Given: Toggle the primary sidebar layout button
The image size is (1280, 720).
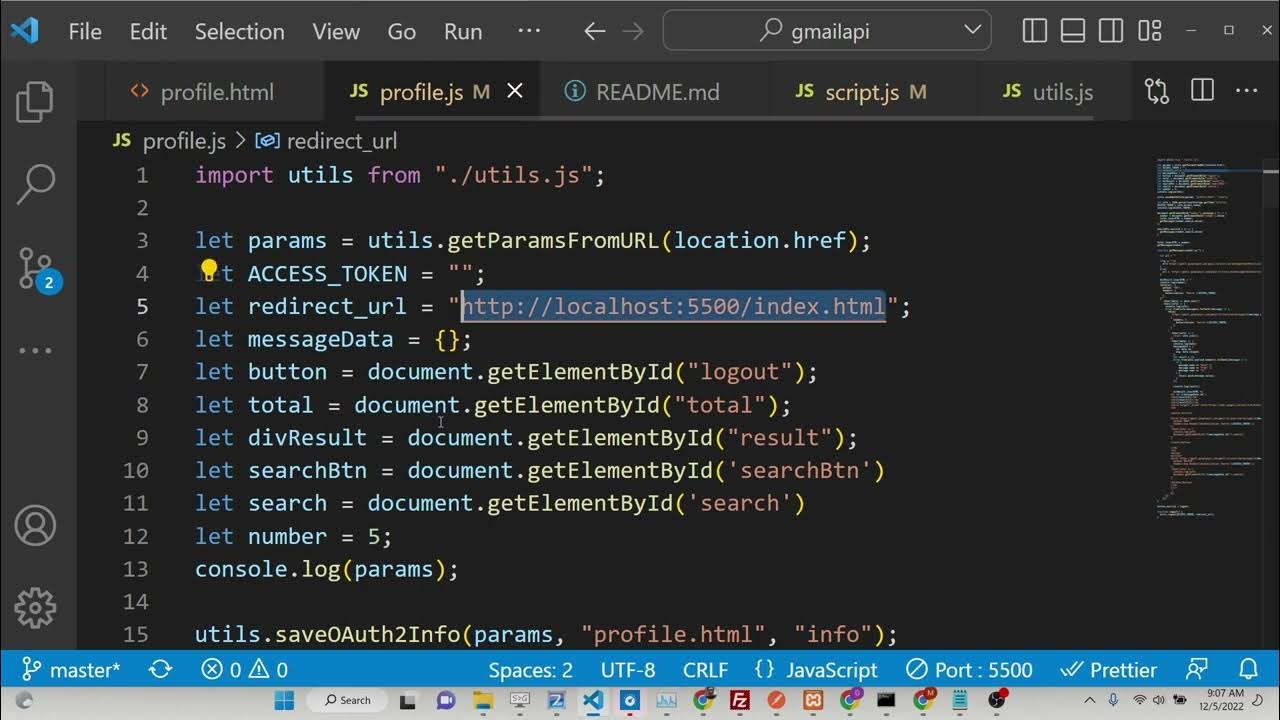Looking at the screenshot, I should 1035,31.
